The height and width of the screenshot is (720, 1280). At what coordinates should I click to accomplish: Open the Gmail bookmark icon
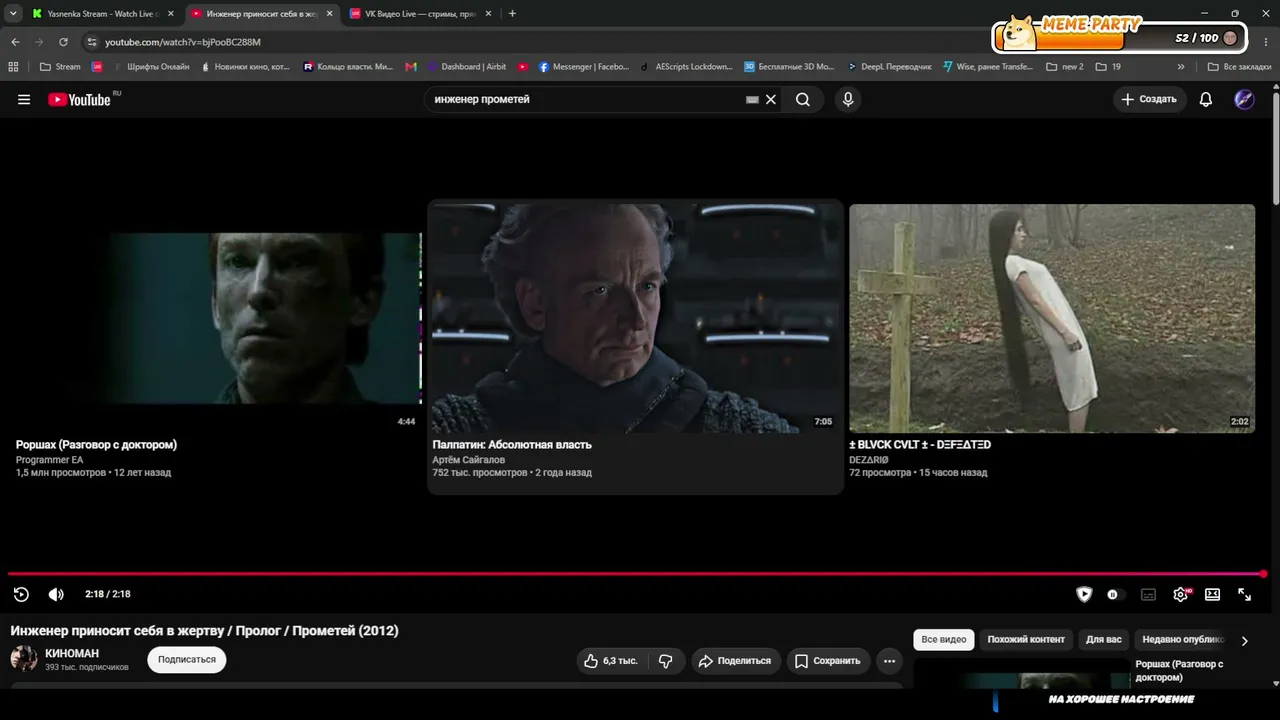point(411,67)
